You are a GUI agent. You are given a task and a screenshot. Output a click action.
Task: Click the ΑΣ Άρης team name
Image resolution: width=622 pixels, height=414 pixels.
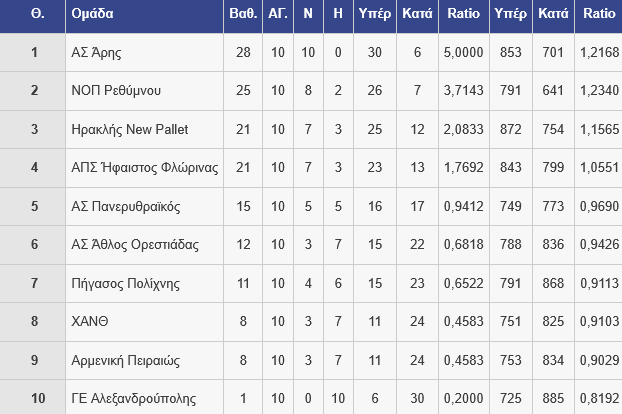click(x=98, y=52)
